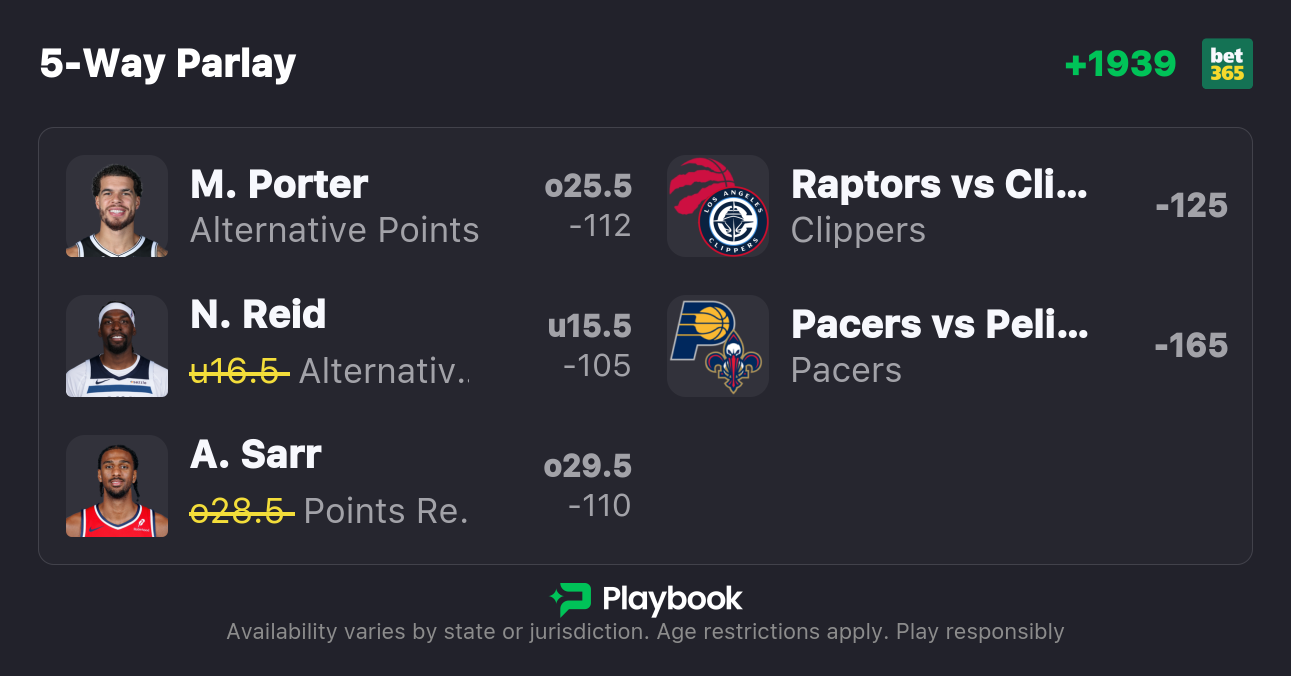Click N. Reid's player headshot

(x=117, y=346)
